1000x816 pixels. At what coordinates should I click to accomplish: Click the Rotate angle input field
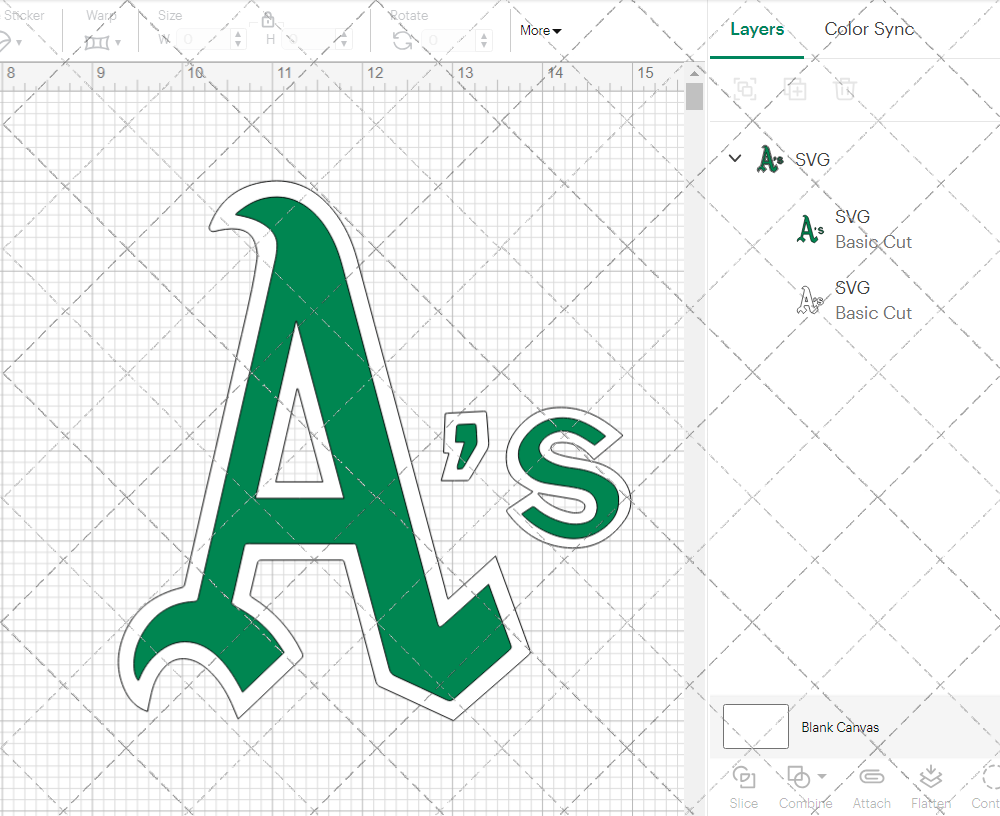coord(449,40)
